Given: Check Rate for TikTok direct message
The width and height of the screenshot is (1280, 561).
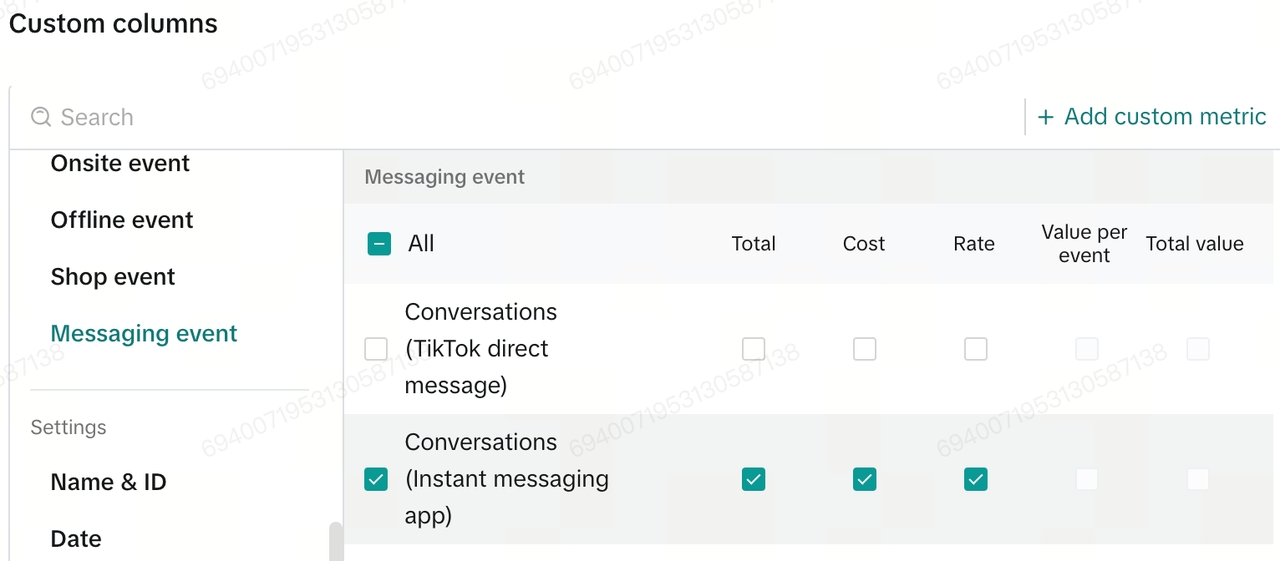Looking at the screenshot, I should (976, 349).
